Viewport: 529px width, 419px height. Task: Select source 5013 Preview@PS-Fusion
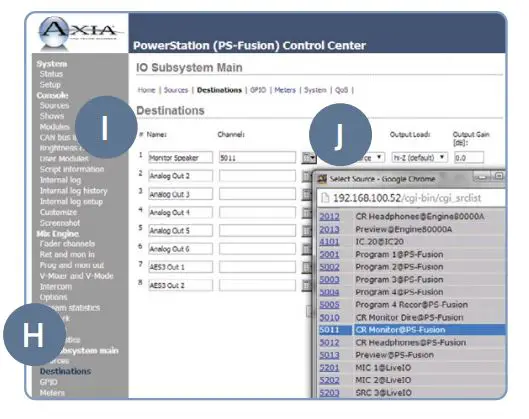coord(412,355)
